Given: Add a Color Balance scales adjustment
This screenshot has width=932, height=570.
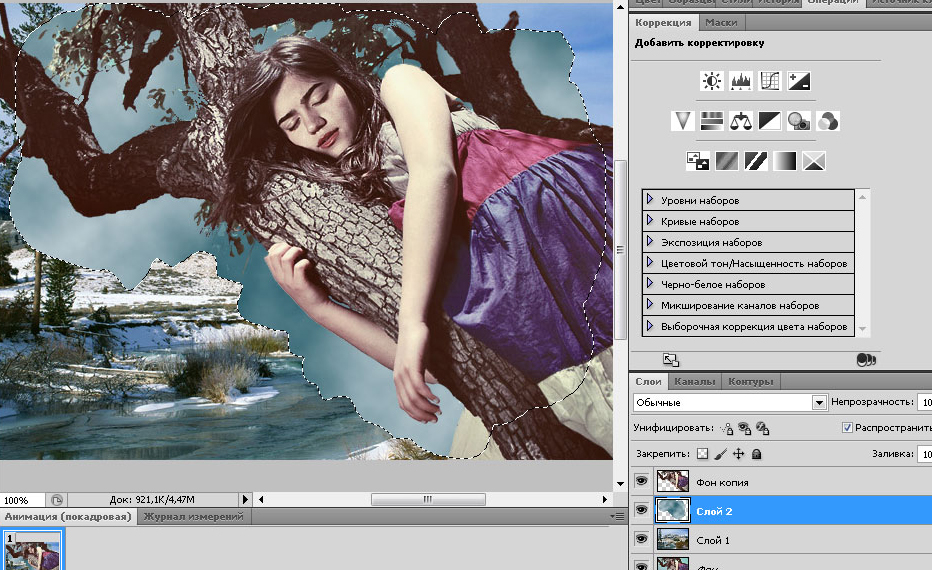Looking at the screenshot, I should click(x=741, y=121).
